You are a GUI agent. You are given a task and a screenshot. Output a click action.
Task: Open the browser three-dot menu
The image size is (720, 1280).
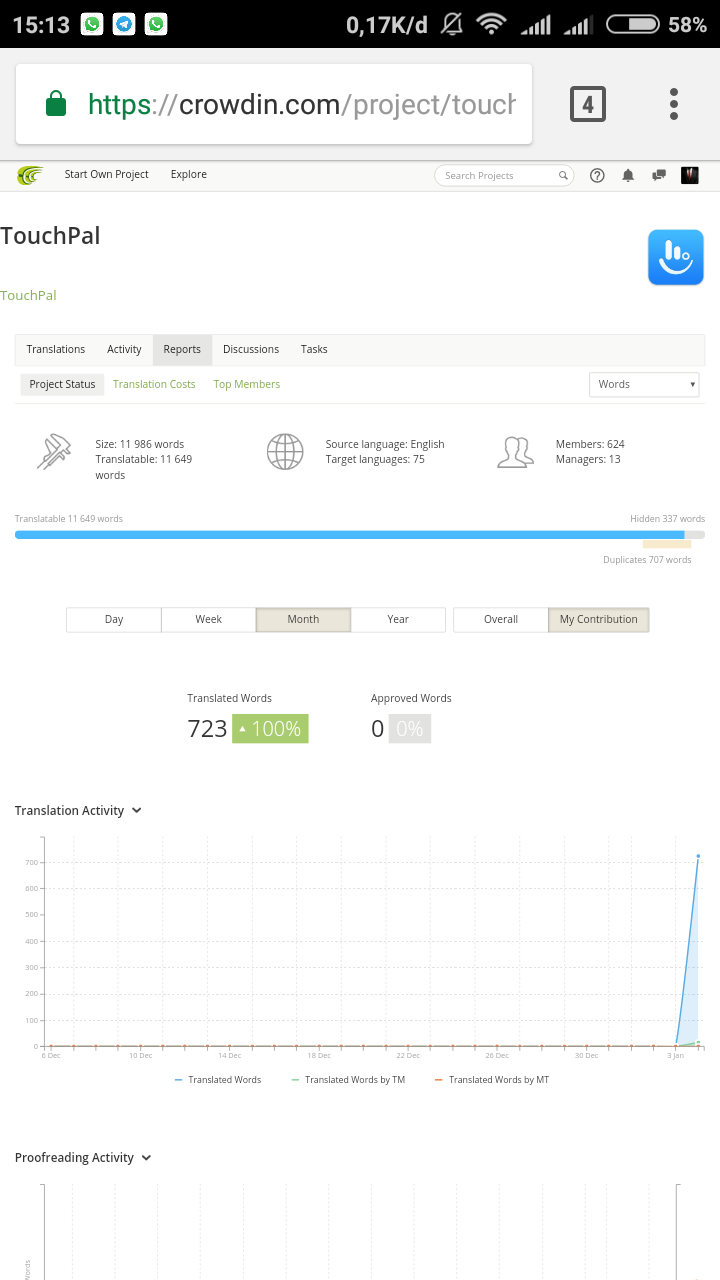[x=674, y=104]
